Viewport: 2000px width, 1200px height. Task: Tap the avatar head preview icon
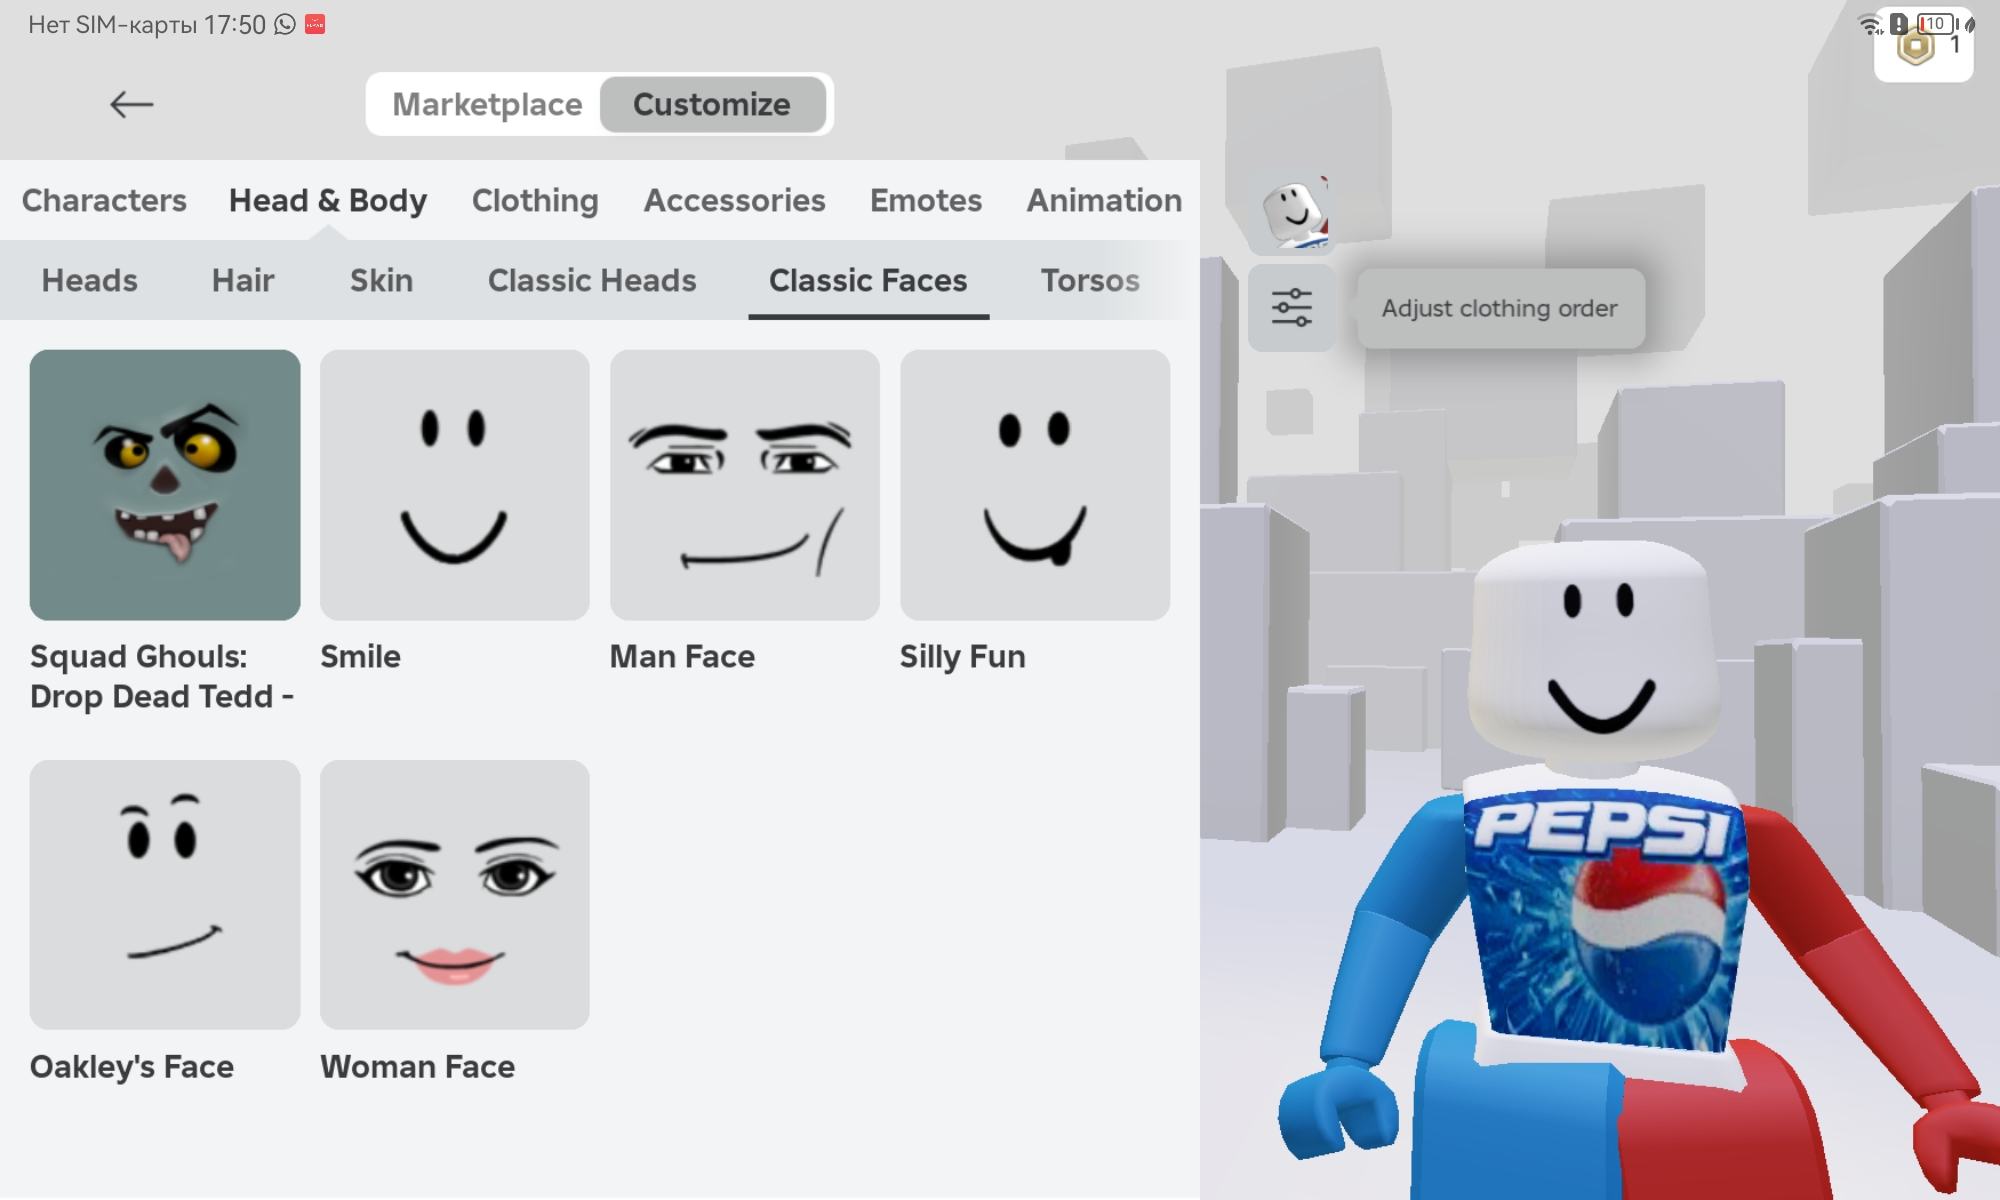tap(1293, 213)
